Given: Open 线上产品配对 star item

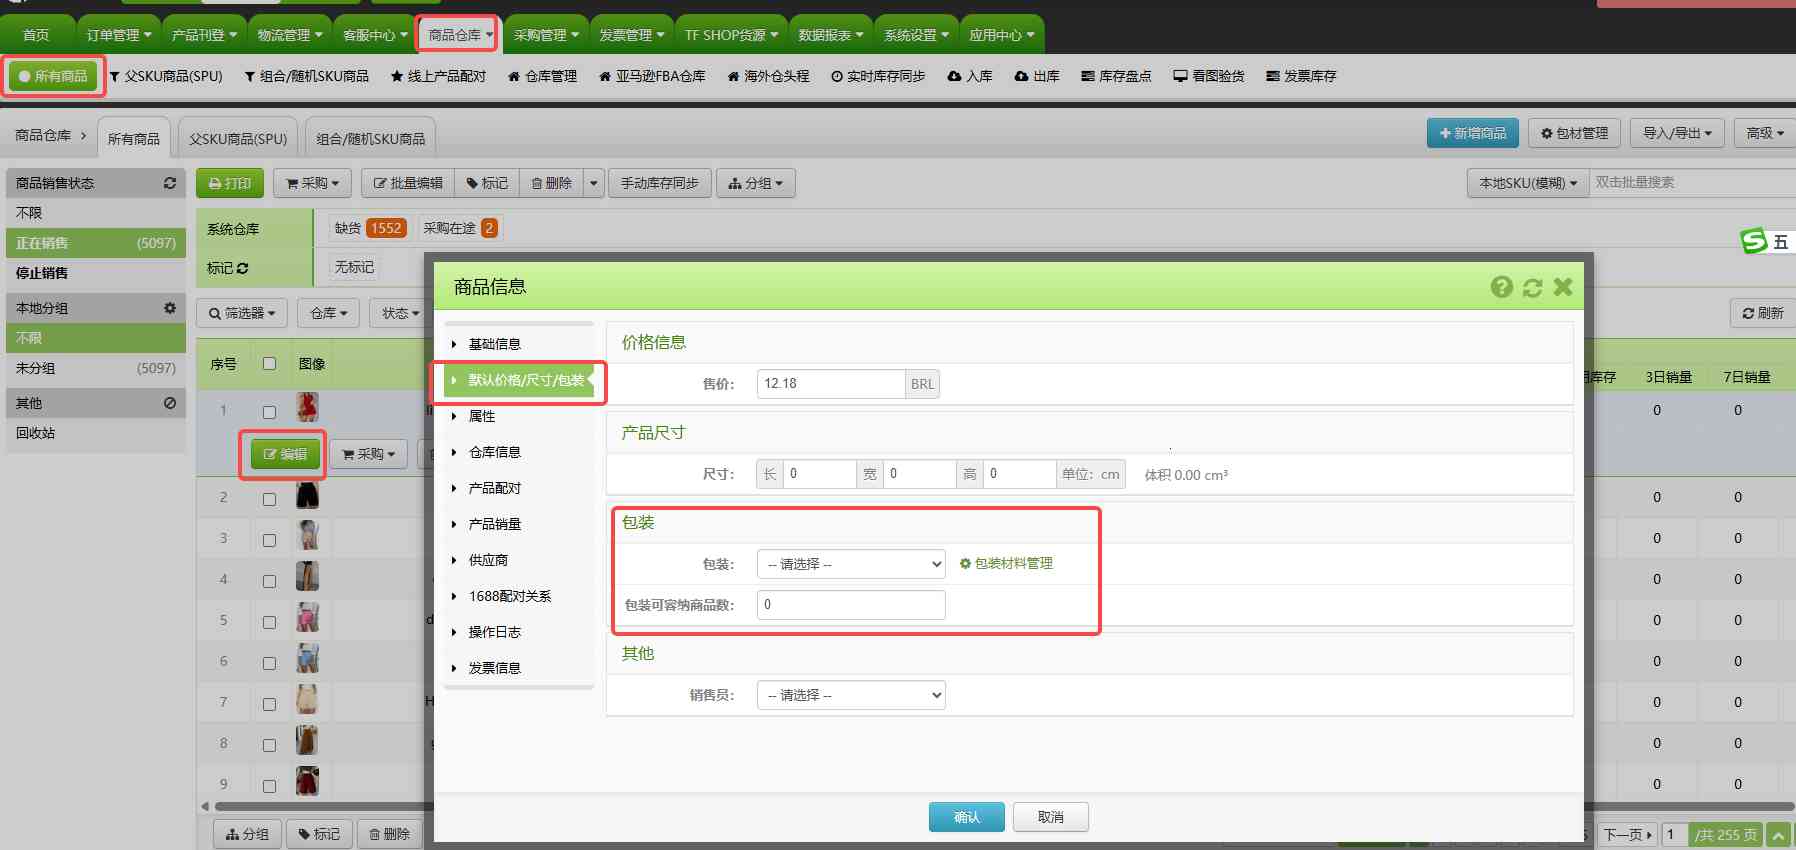Looking at the screenshot, I should pos(438,76).
